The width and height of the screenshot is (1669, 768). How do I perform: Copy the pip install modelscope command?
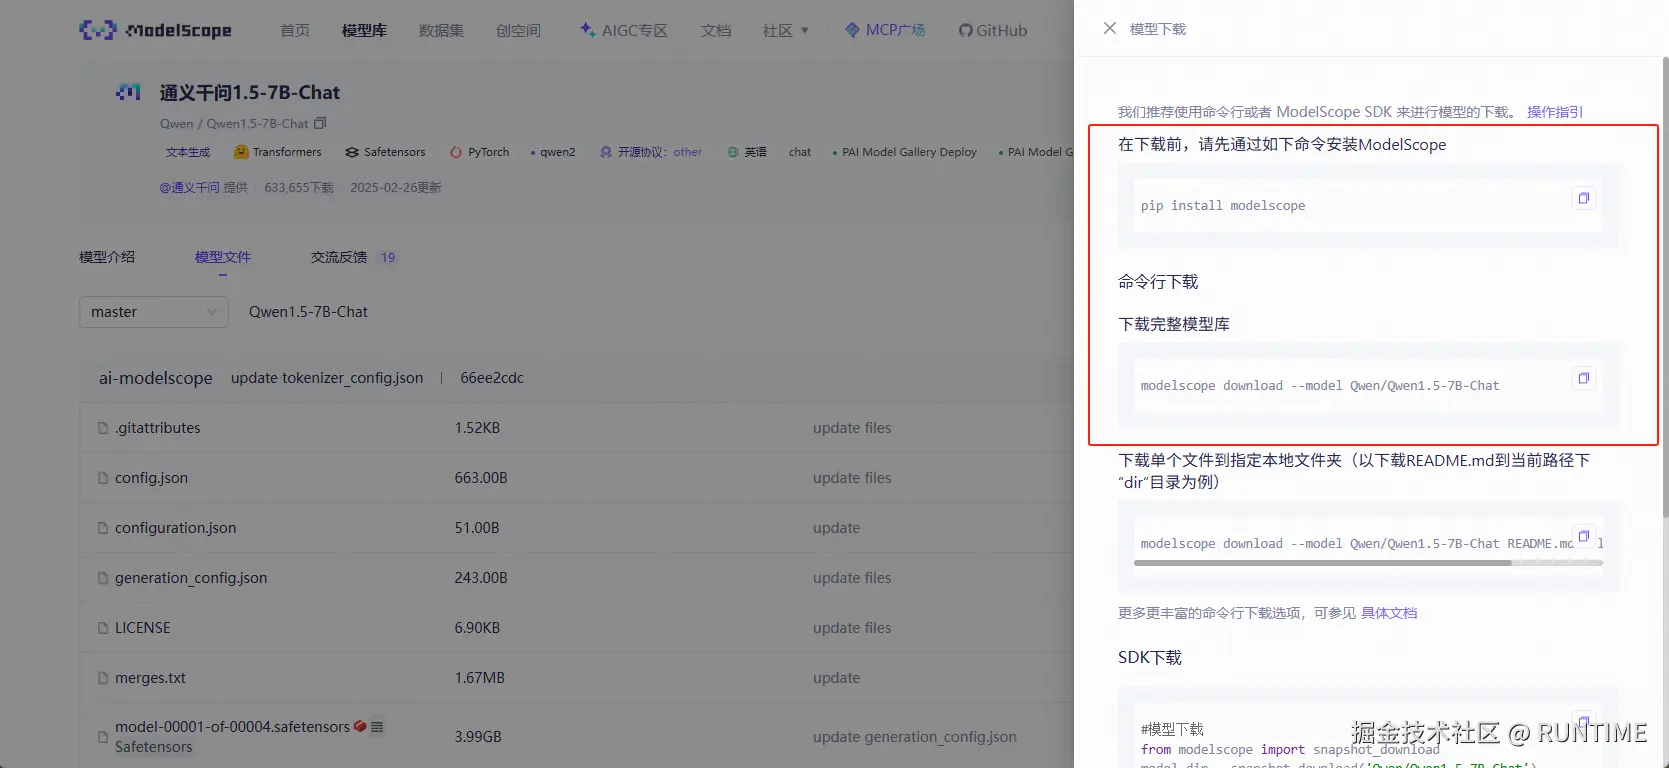pyautogui.click(x=1583, y=198)
